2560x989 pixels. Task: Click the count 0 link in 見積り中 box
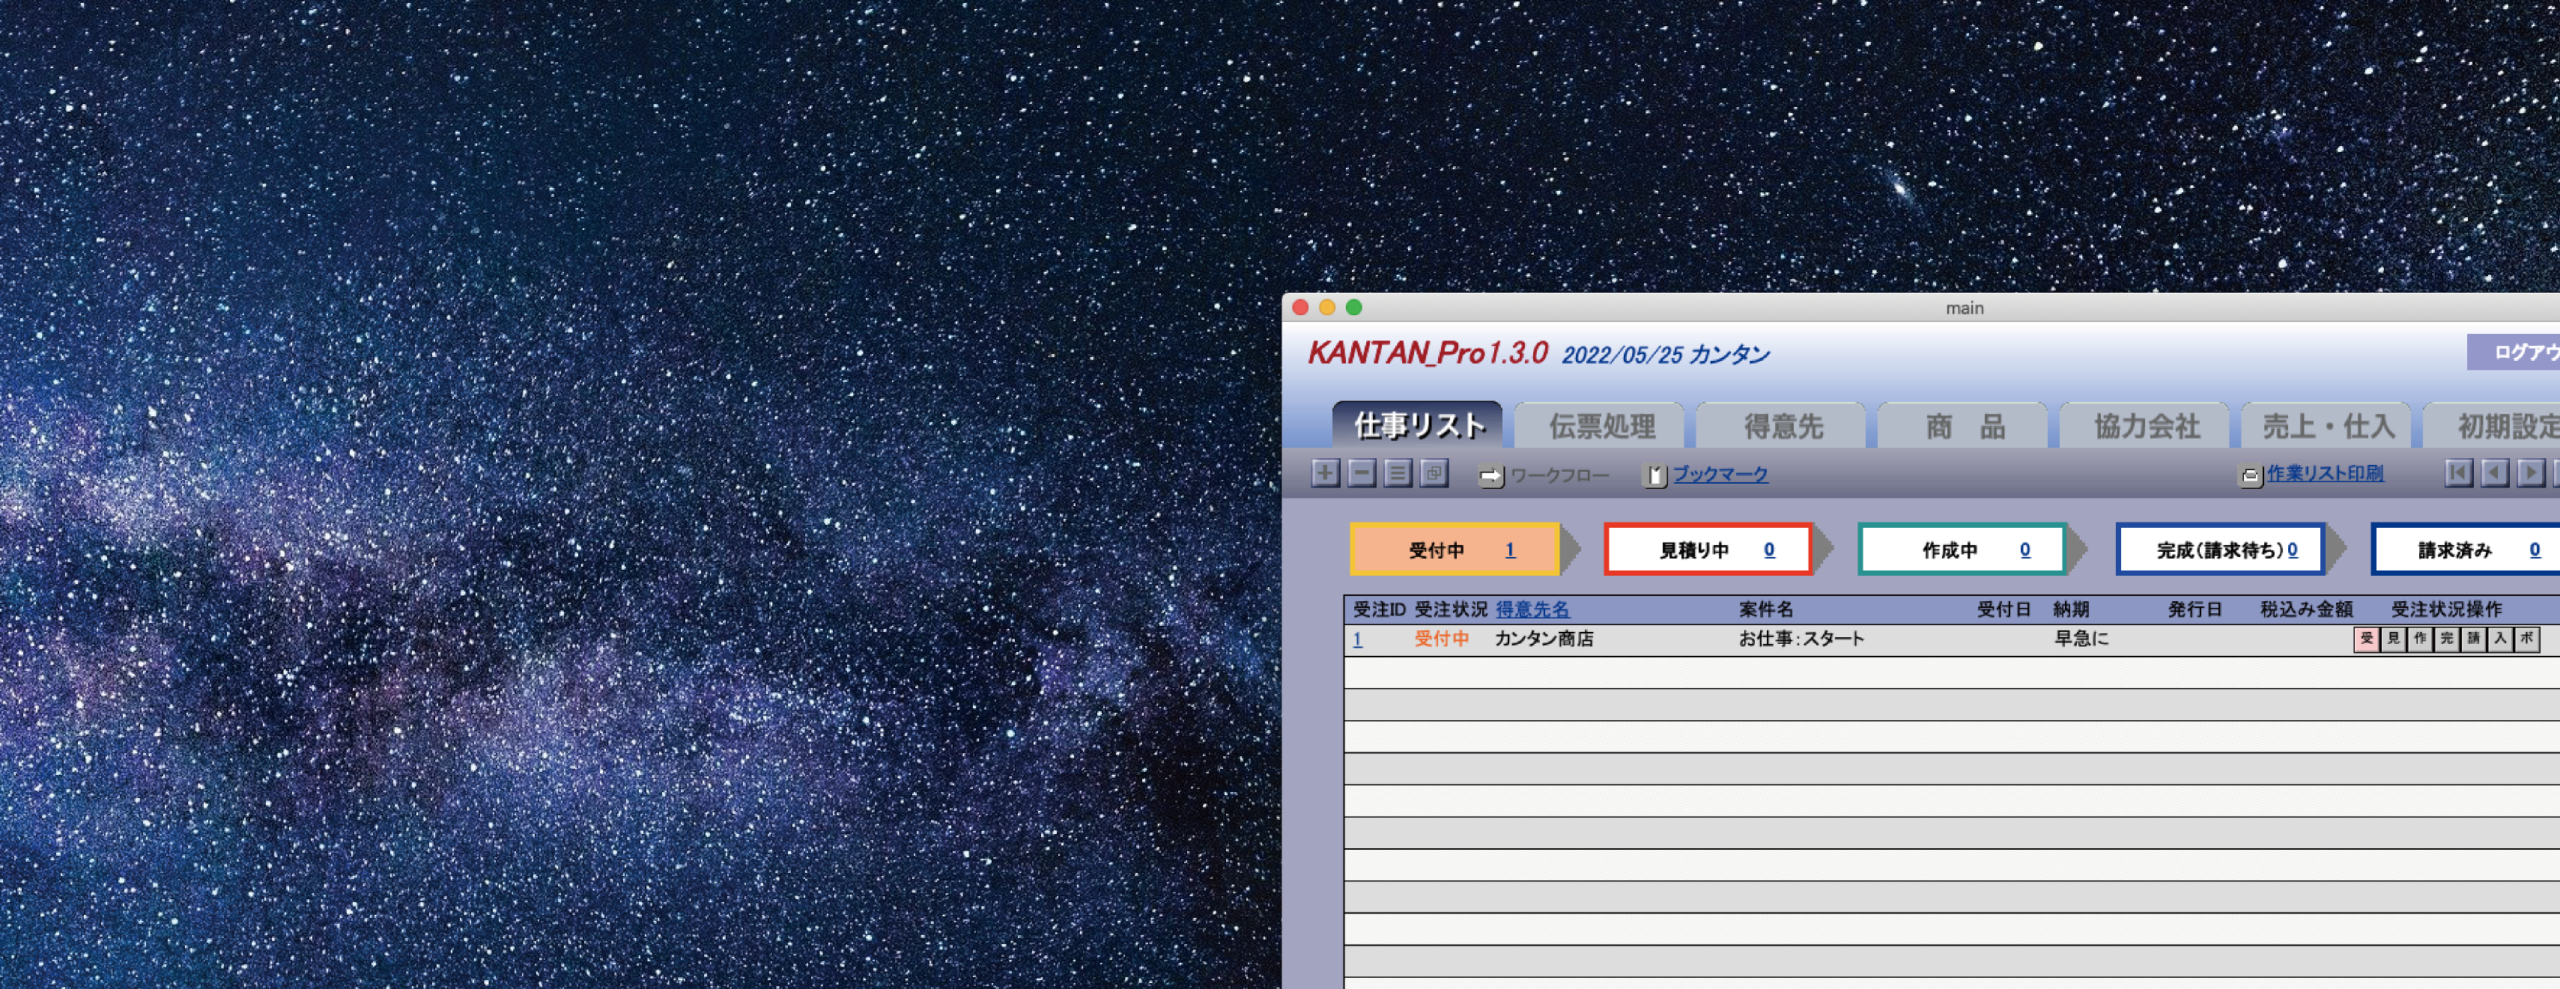coord(1769,550)
